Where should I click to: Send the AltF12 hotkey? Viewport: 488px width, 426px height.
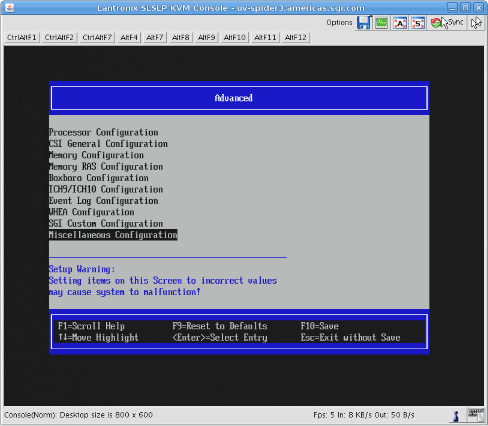295,37
